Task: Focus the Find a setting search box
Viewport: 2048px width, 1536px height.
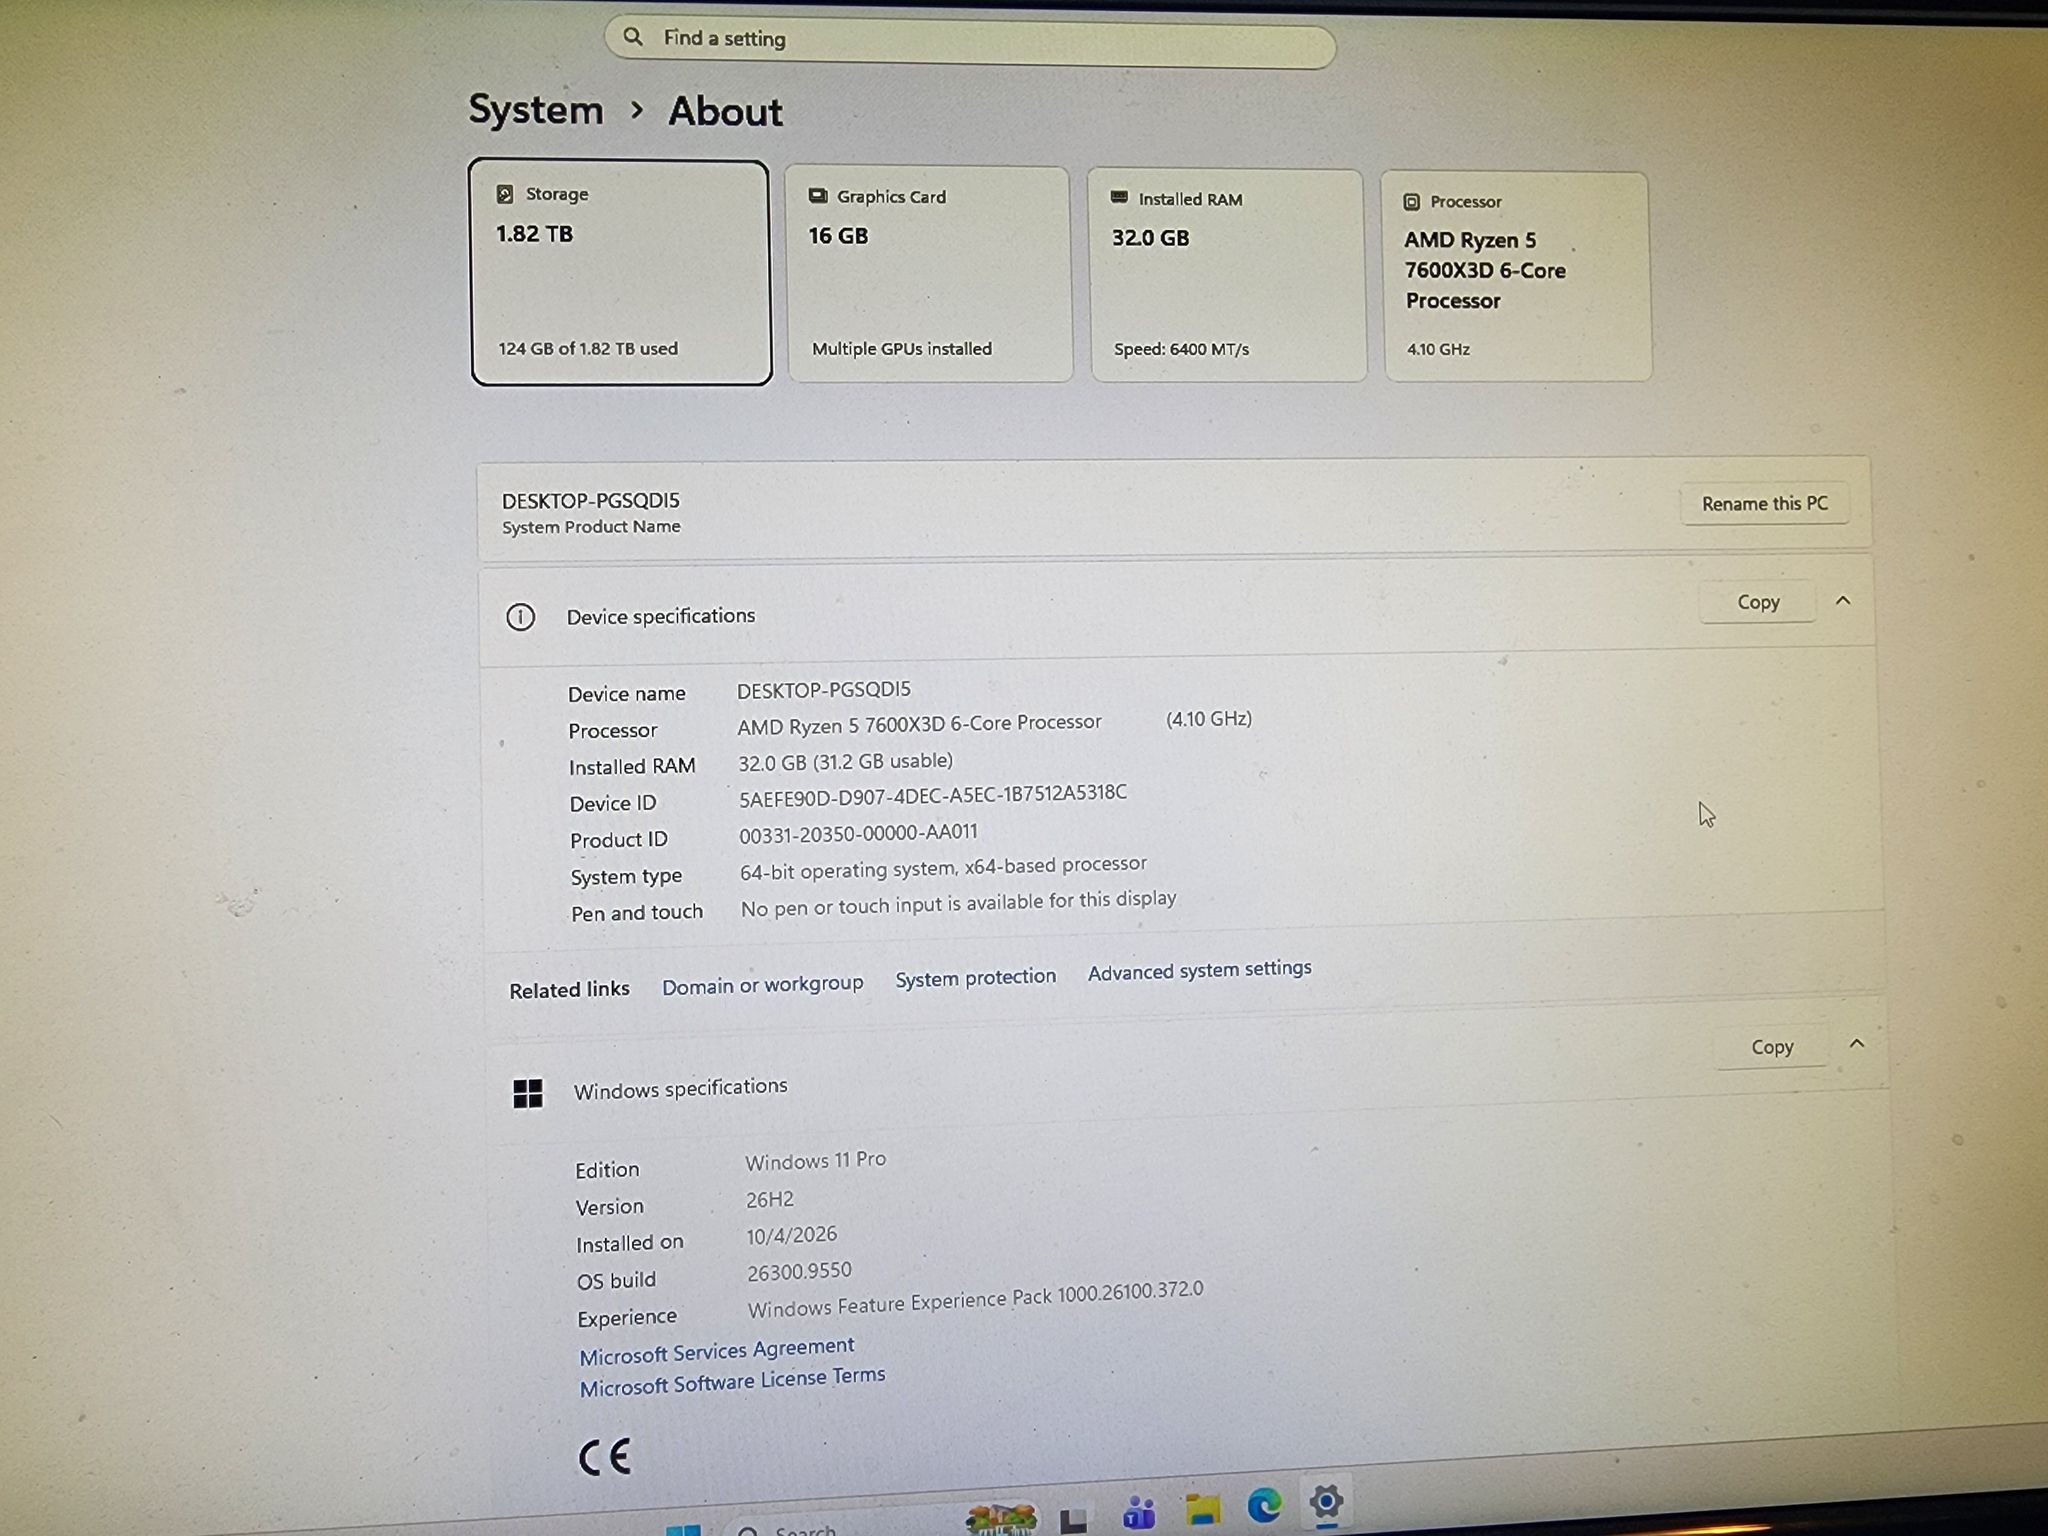Action: tap(970, 42)
